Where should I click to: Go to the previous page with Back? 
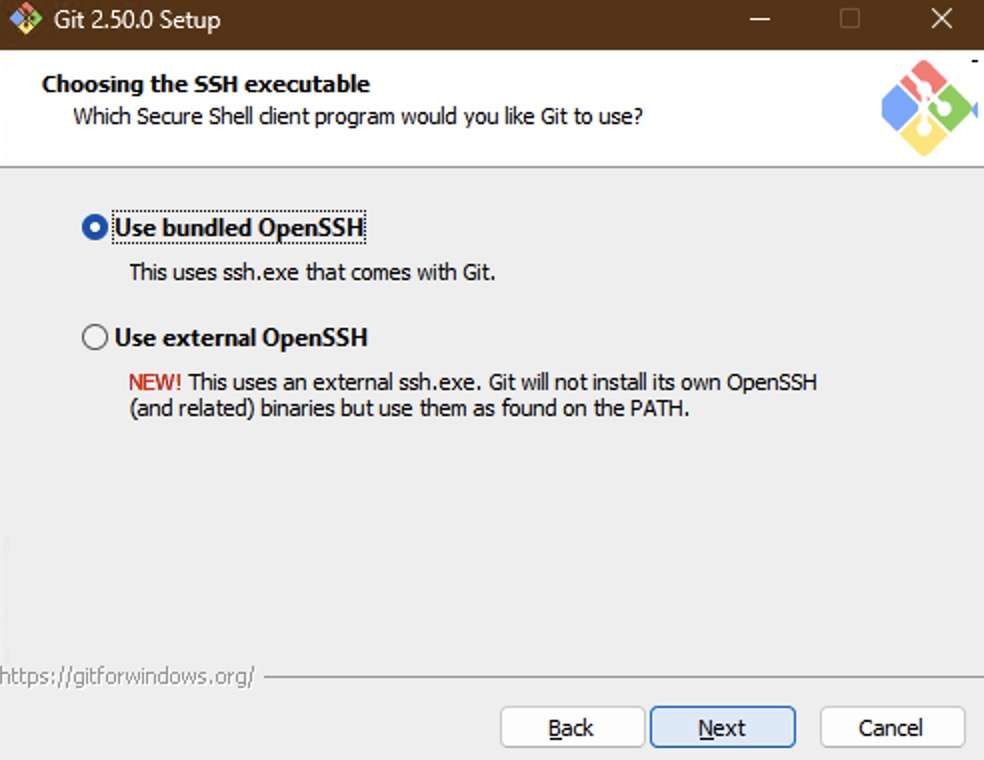(572, 727)
